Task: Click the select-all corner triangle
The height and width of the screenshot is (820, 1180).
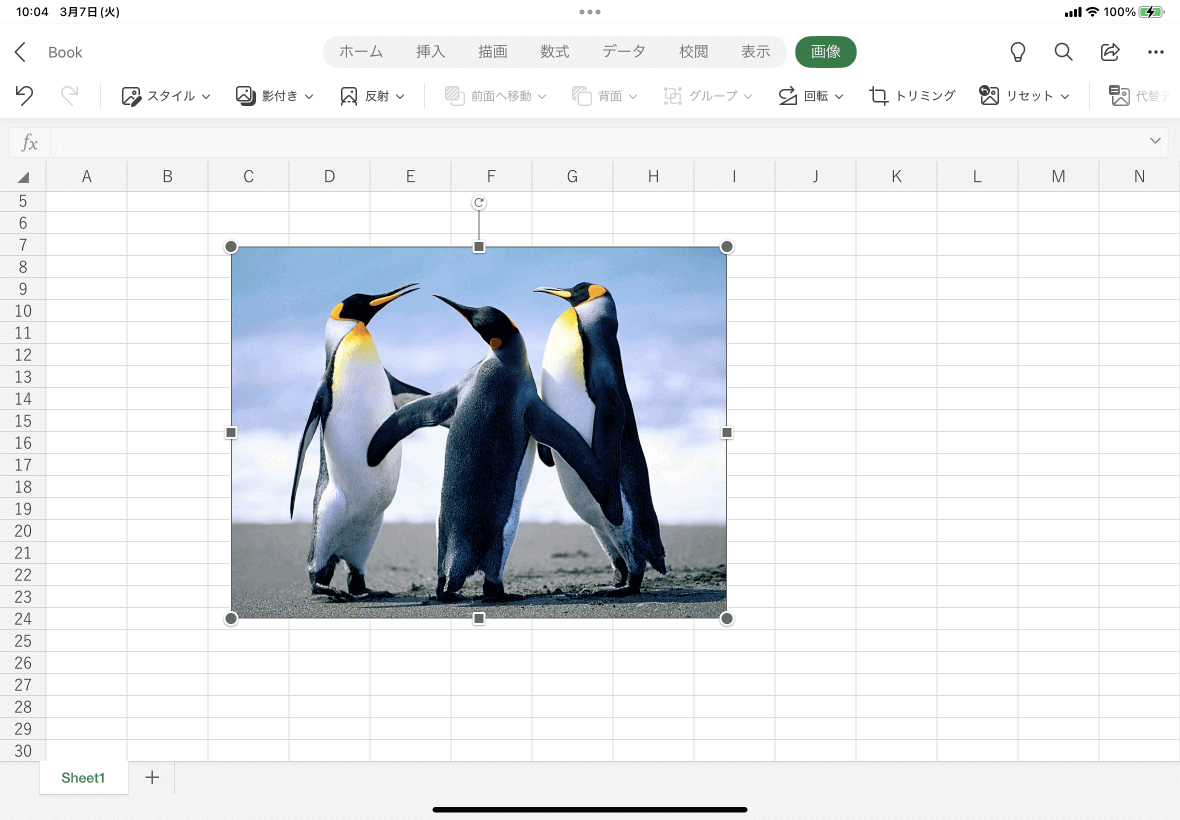Action: click(23, 178)
